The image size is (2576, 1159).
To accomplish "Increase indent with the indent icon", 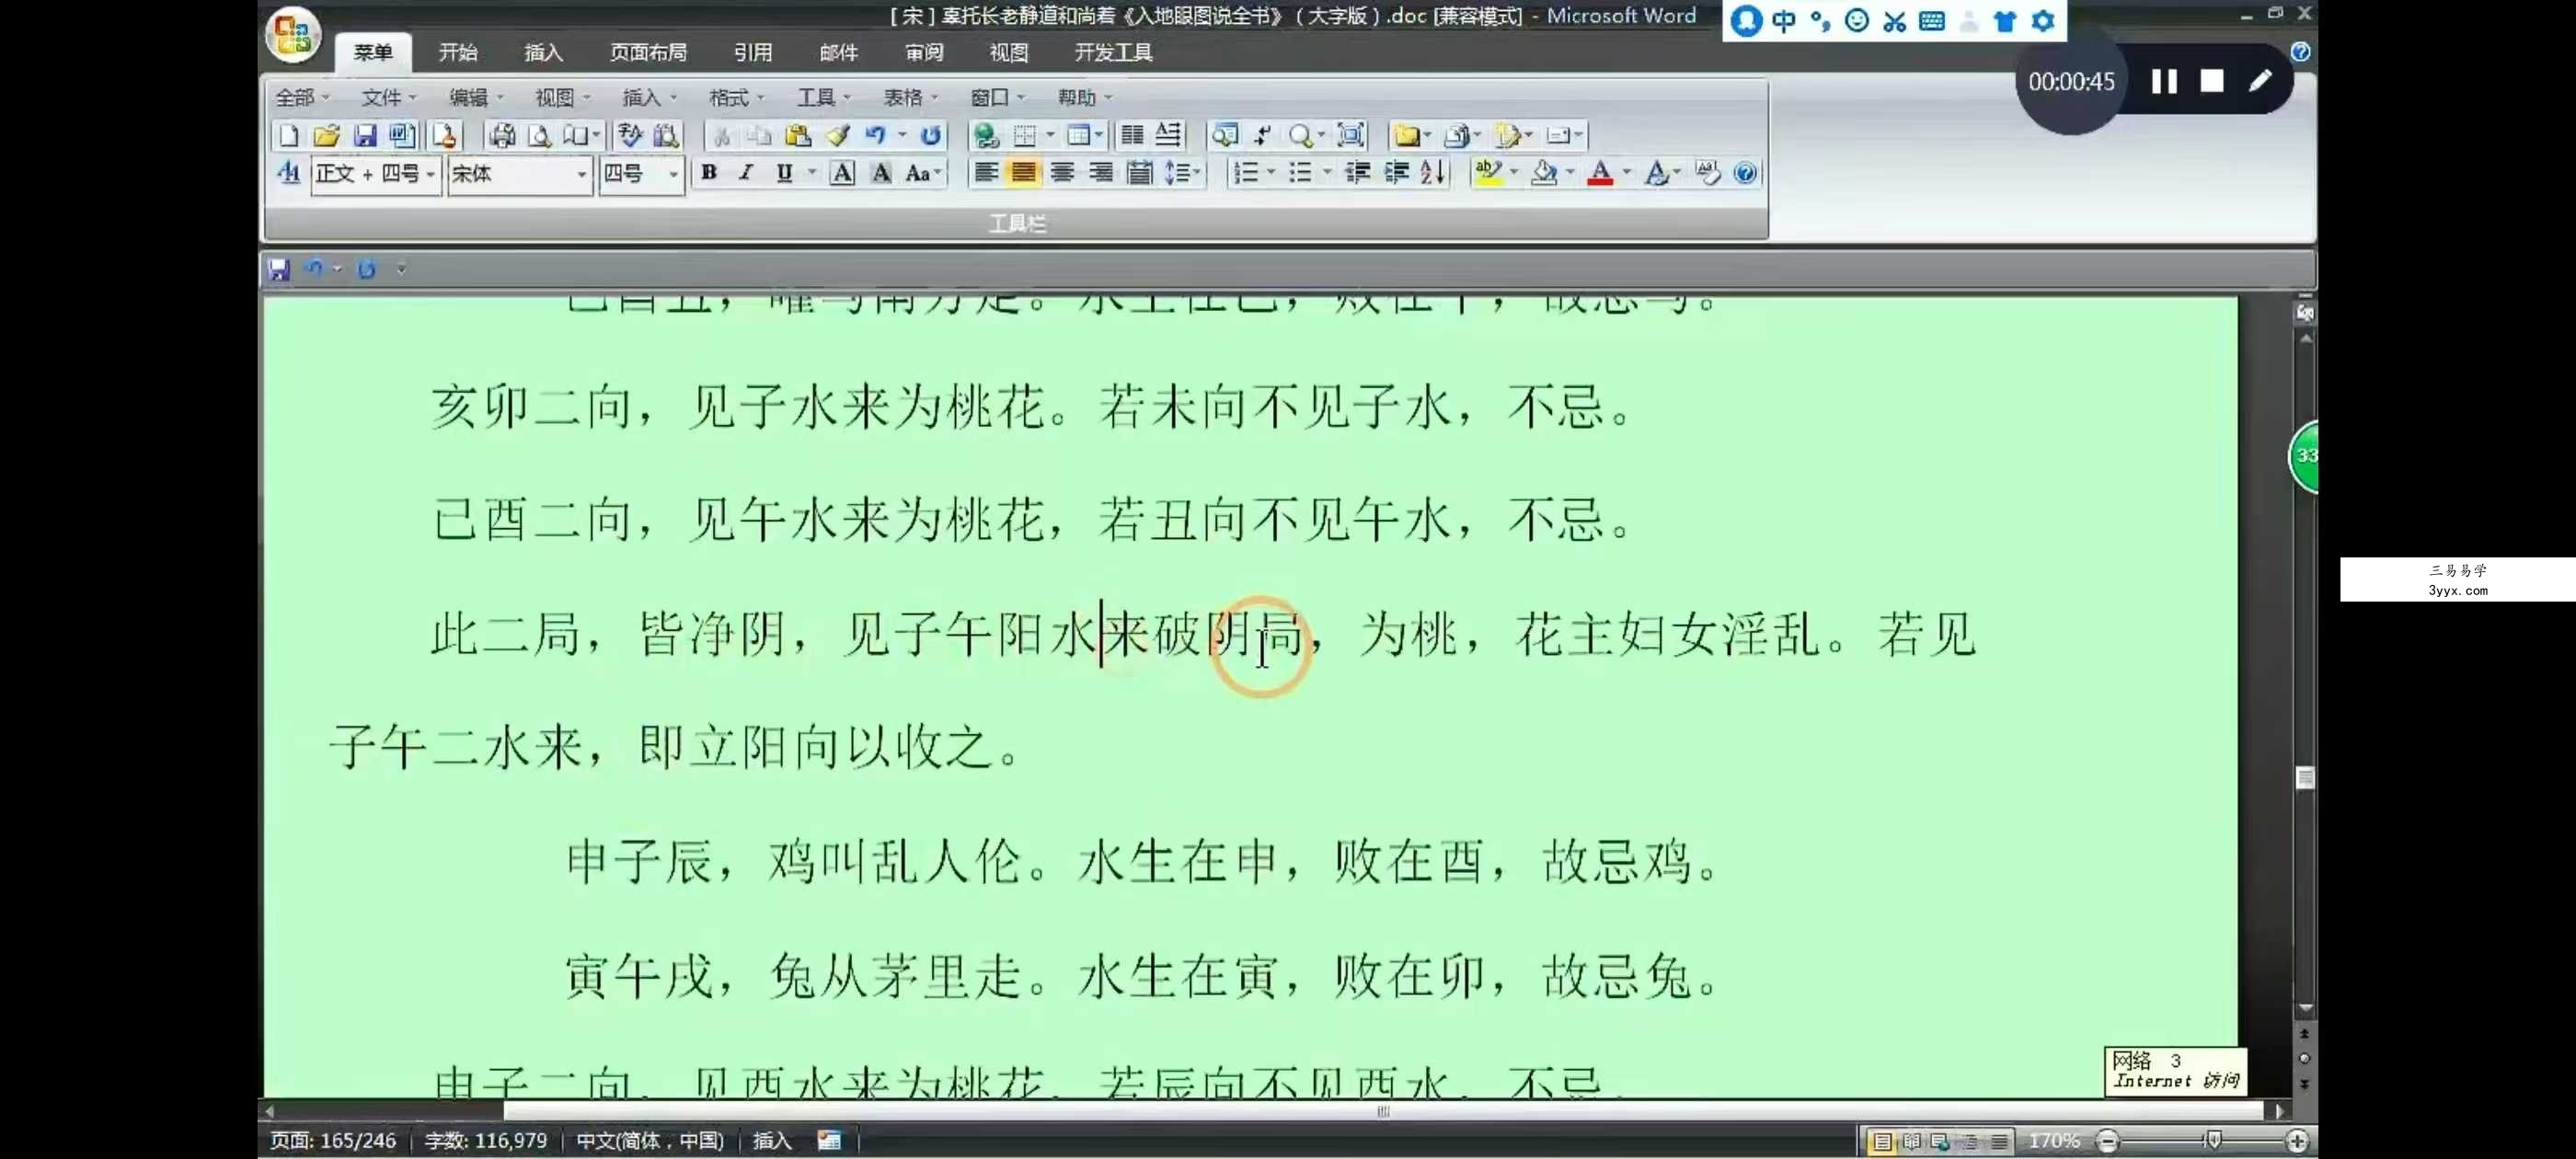I will (1396, 173).
